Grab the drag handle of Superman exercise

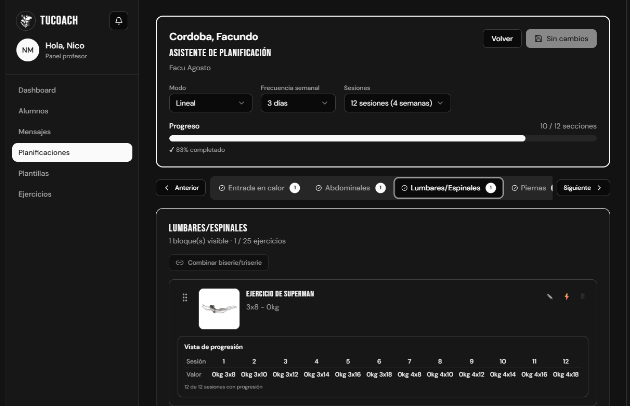click(x=185, y=297)
